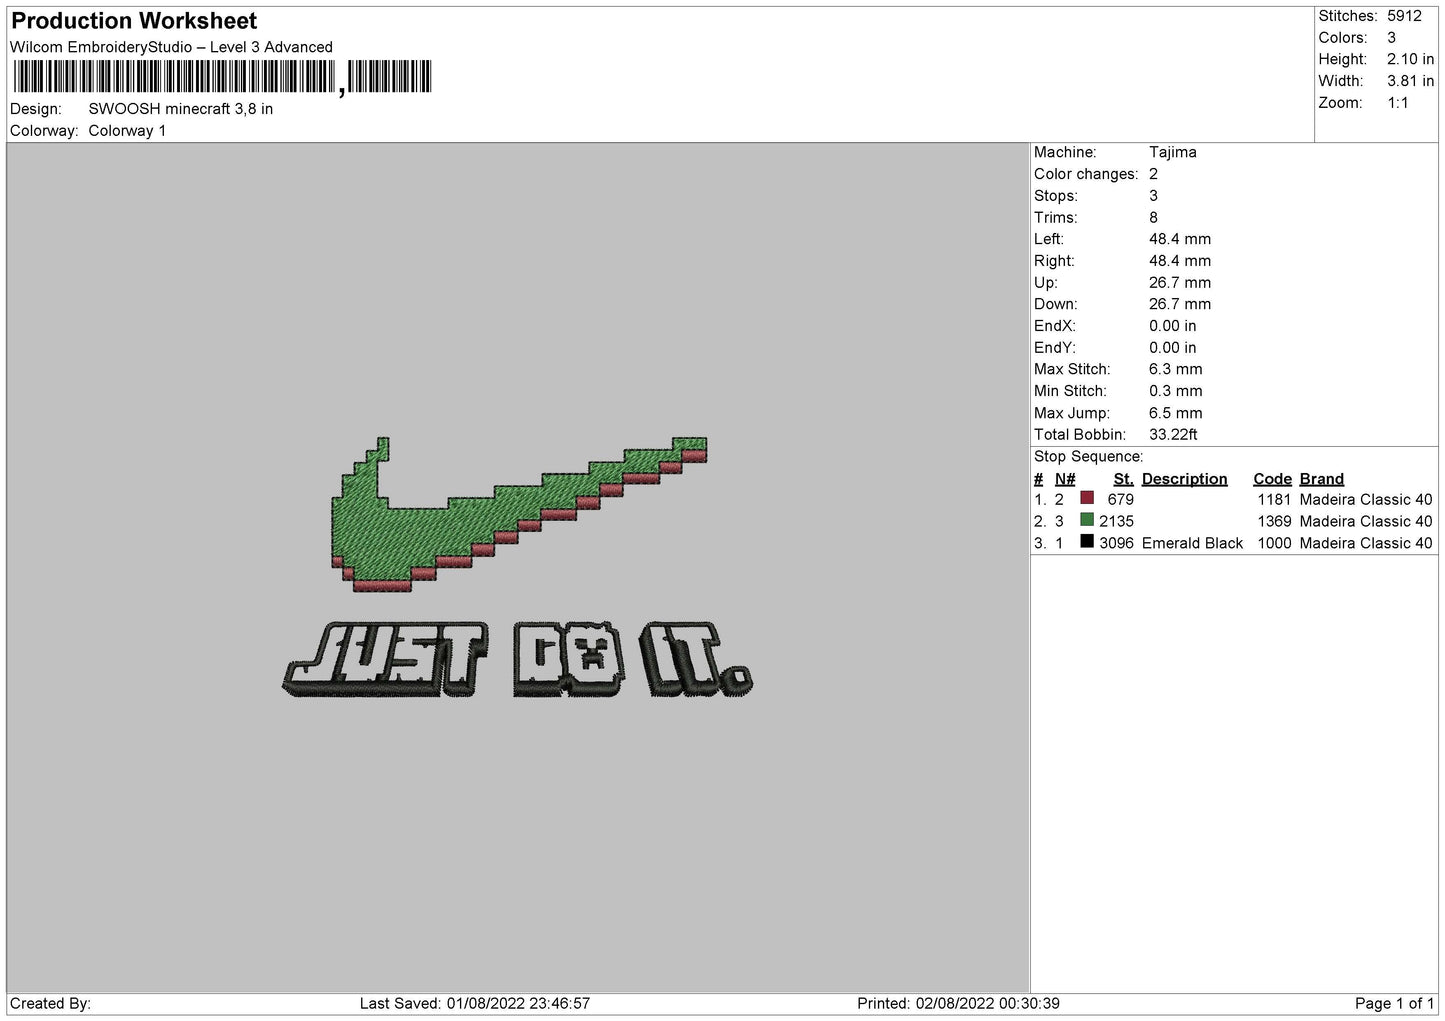Click the green color swatch for thread 2135
This screenshot has height=1021, width=1445.
click(x=1087, y=520)
